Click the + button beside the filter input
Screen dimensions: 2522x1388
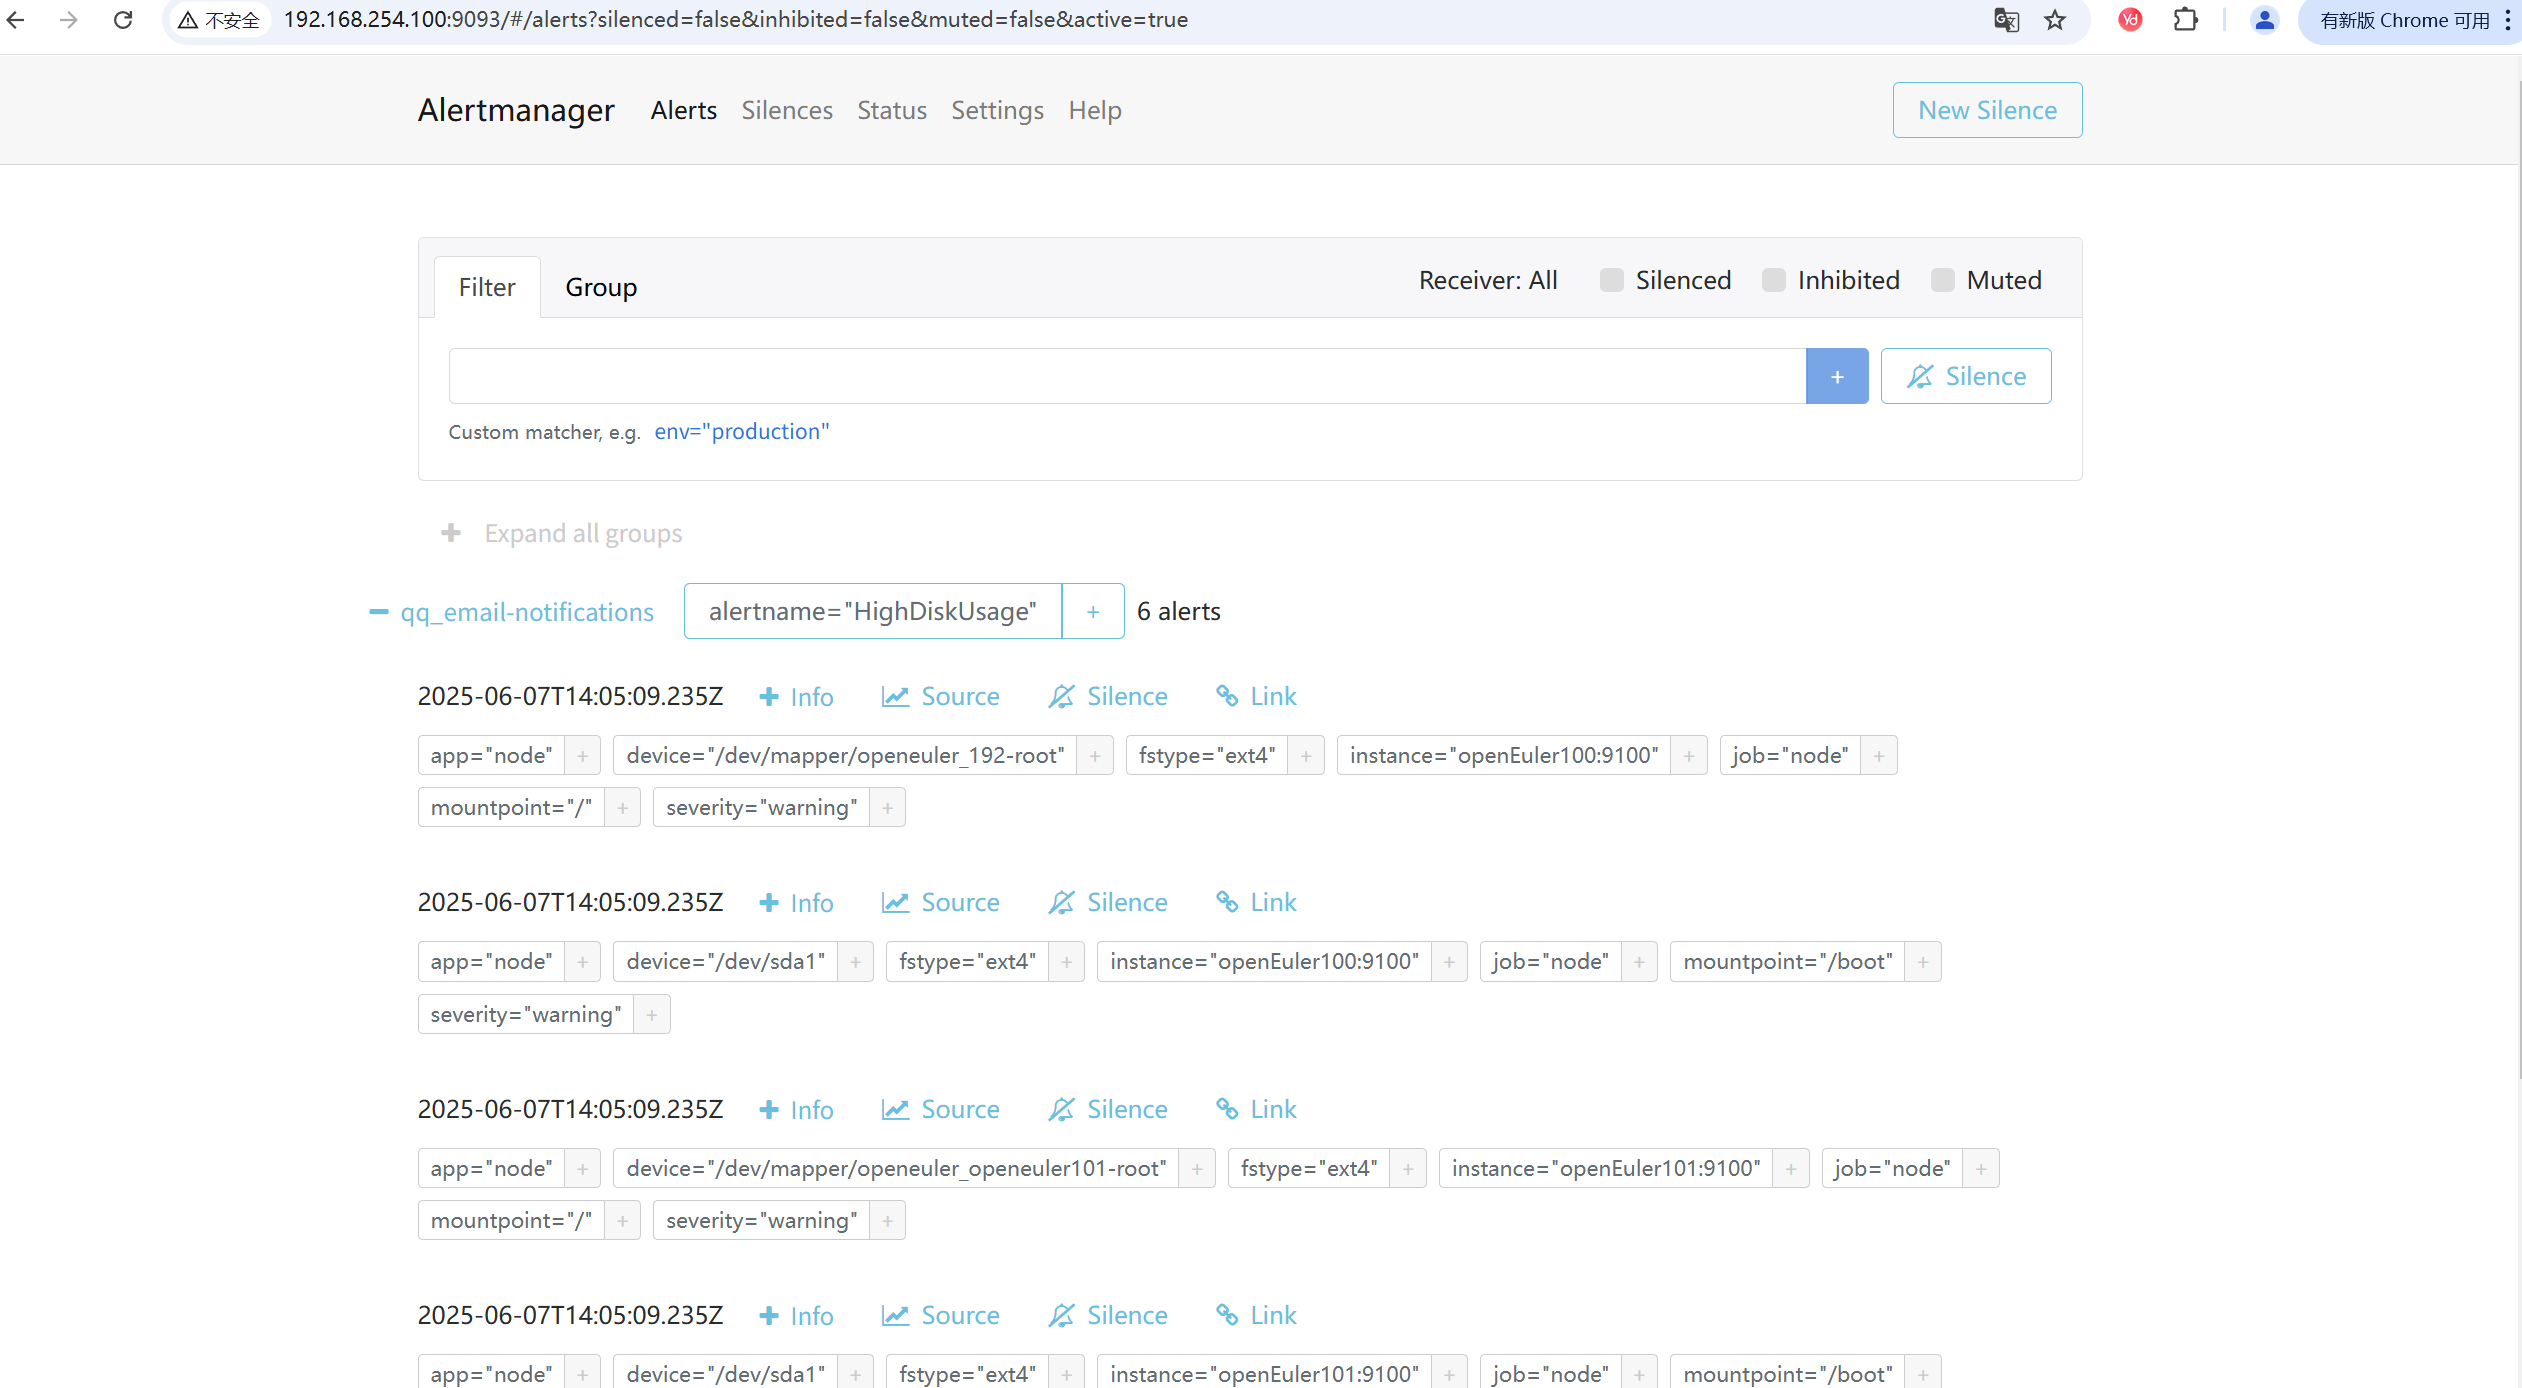1837,376
